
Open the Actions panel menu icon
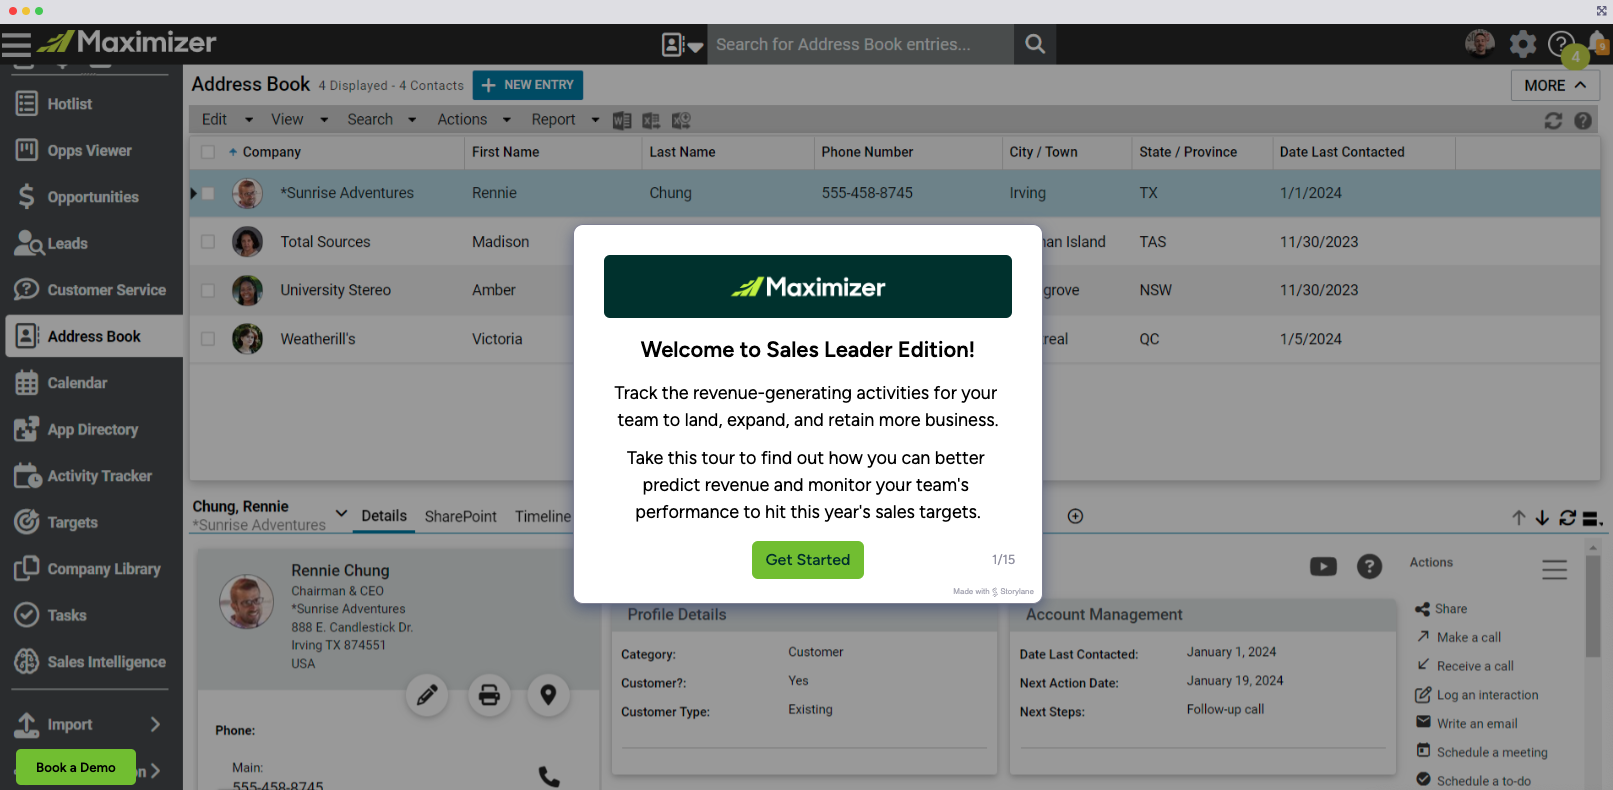click(1554, 569)
